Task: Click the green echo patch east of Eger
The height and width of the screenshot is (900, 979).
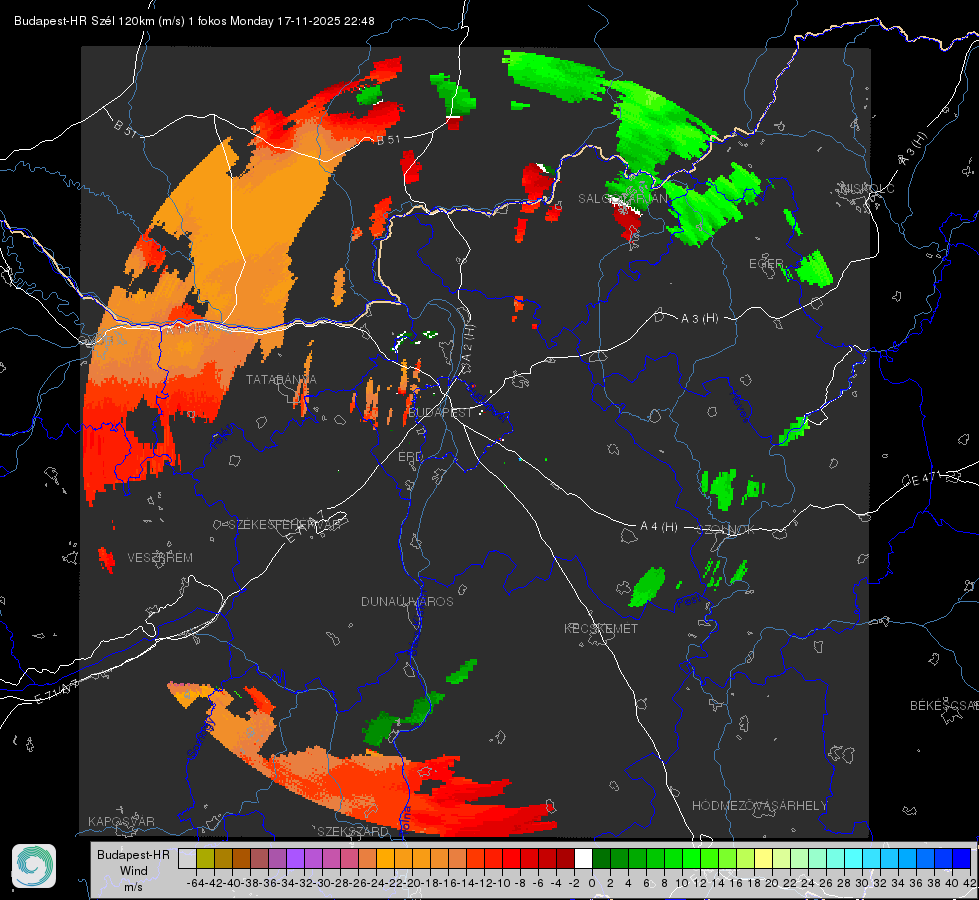Action: coord(814,269)
